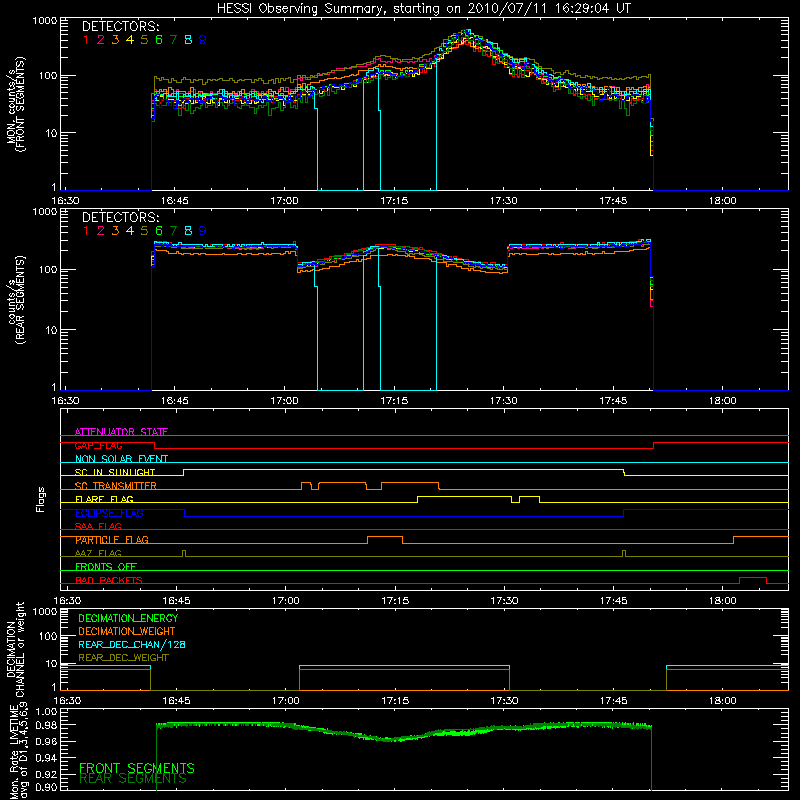Click the 17:30 tick label under rear segments plot
Screen dimensions: 800x800
click(504, 401)
